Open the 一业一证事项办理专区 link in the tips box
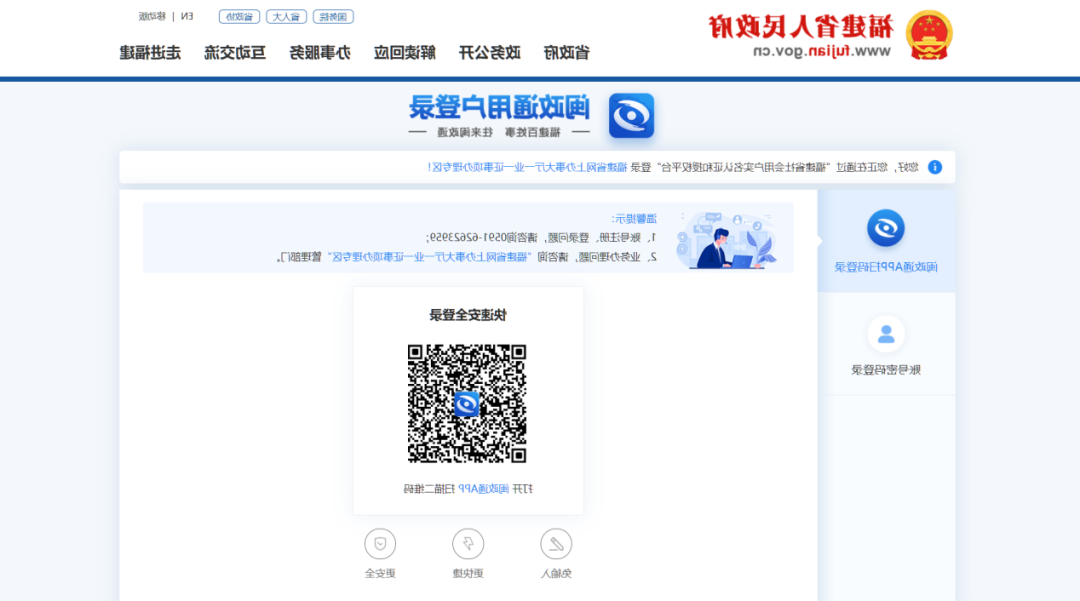1080x601 pixels. tap(429, 257)
